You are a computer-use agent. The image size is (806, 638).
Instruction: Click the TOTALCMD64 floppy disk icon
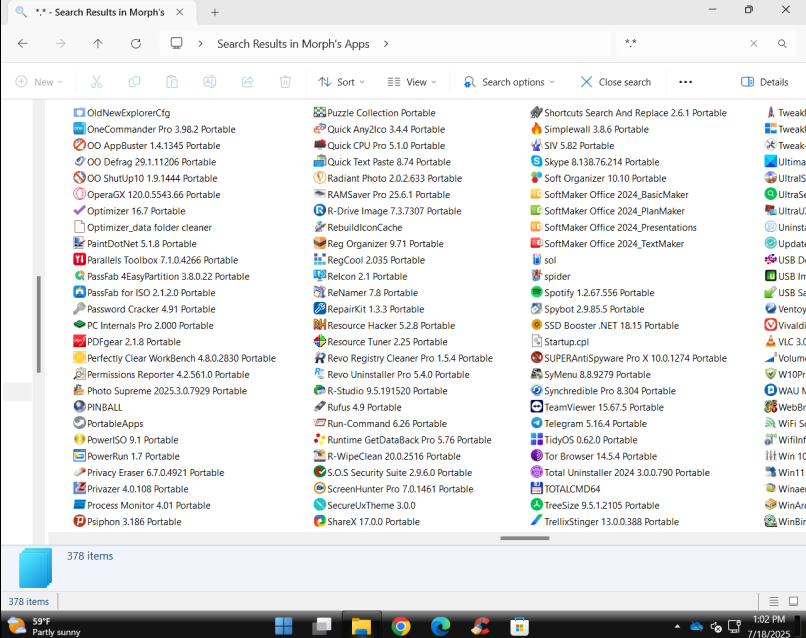point(537,488)
